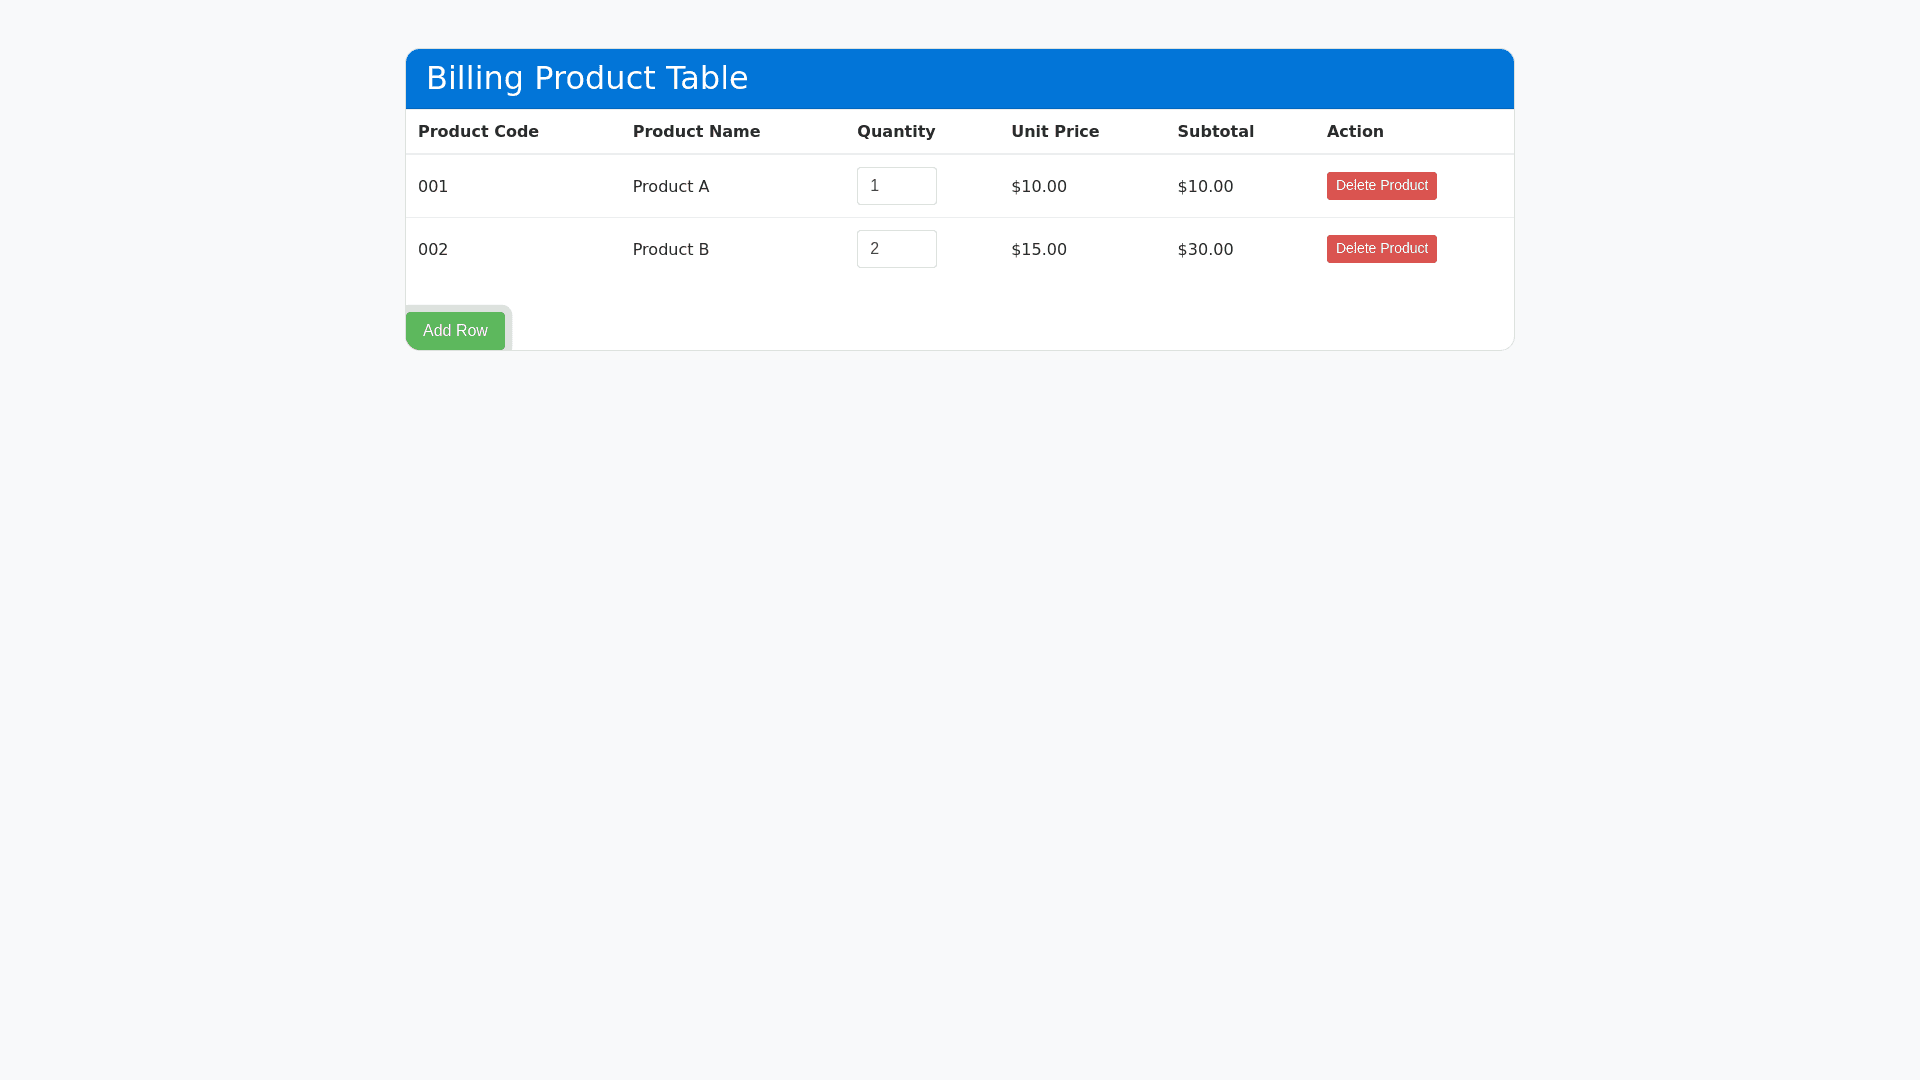Click the $10.00 unit price of Product A
This screenshot has width=1920, height=1080.
point(1039,187)
